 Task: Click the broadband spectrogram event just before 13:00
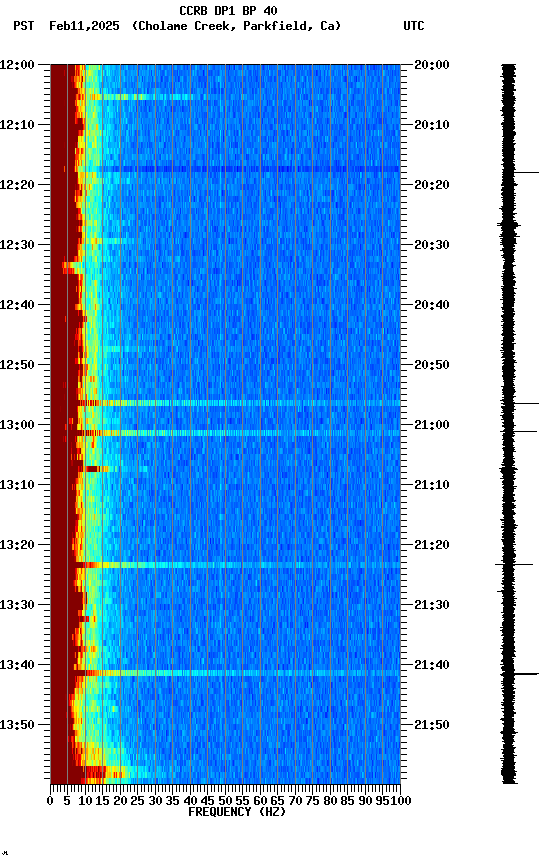[x=238, y=404]
